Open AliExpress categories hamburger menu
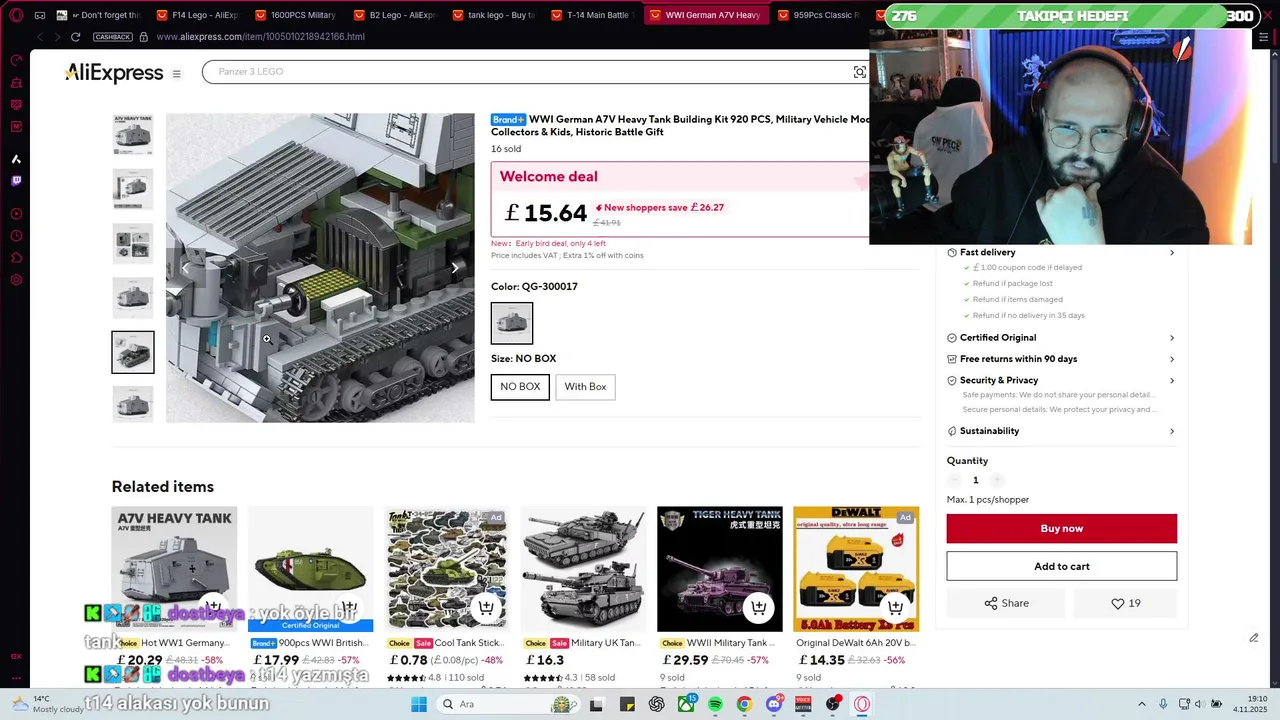1280x720 pixels. pos(176,73)
